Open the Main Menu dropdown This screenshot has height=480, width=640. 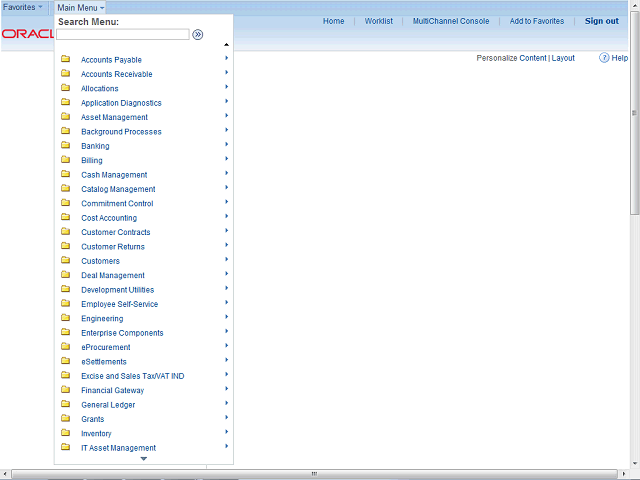(x=80, y=8)
